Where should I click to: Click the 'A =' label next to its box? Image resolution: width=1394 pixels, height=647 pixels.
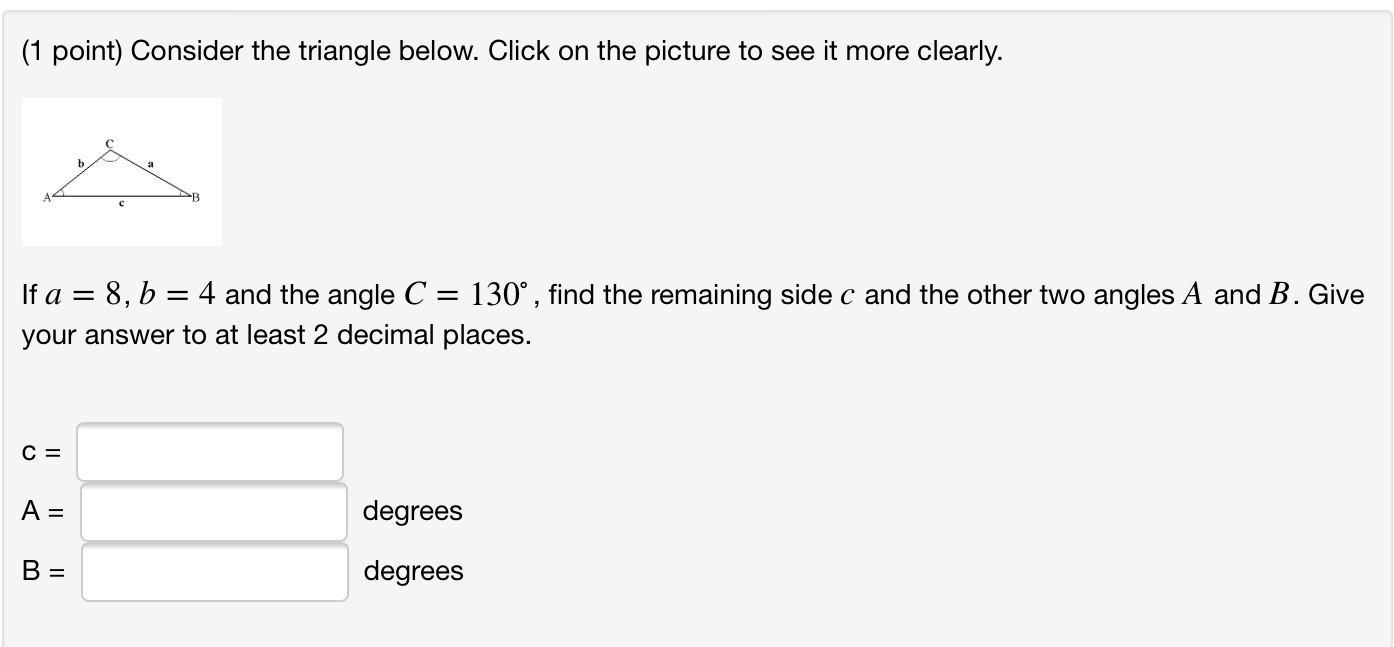pyautogui.click(x=42, y=512)
